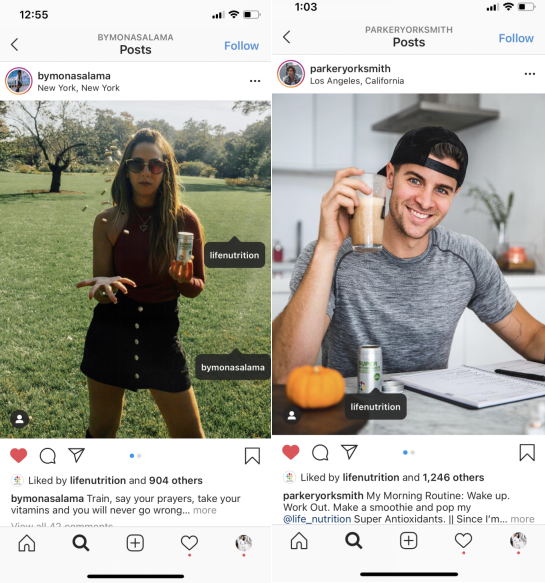Open Home tab in right phone's bottom bar
Screen dimensions: 545x583
click(x=299, y=540)
